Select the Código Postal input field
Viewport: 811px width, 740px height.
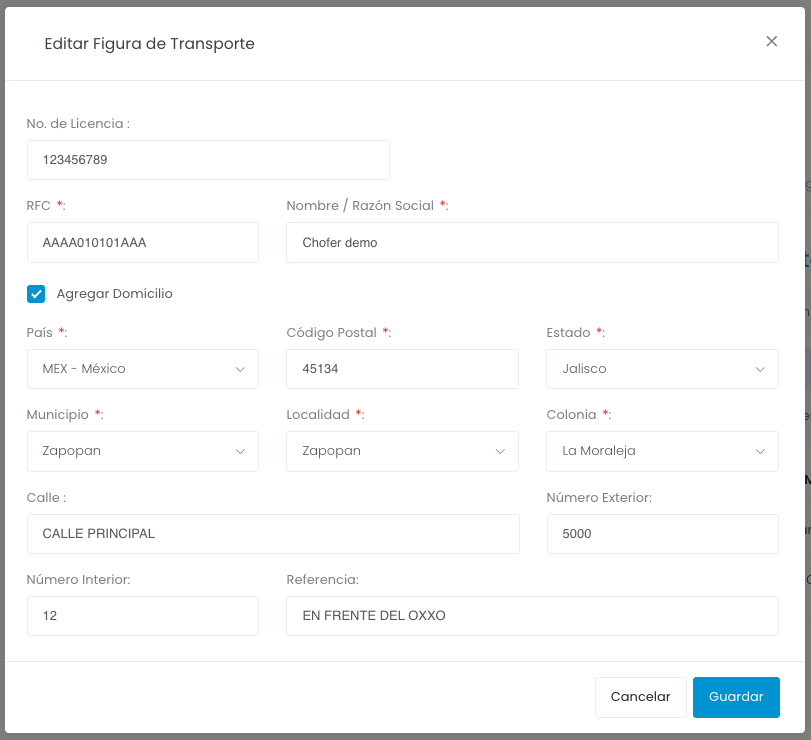pyautogui.click(x=402, y=369)
